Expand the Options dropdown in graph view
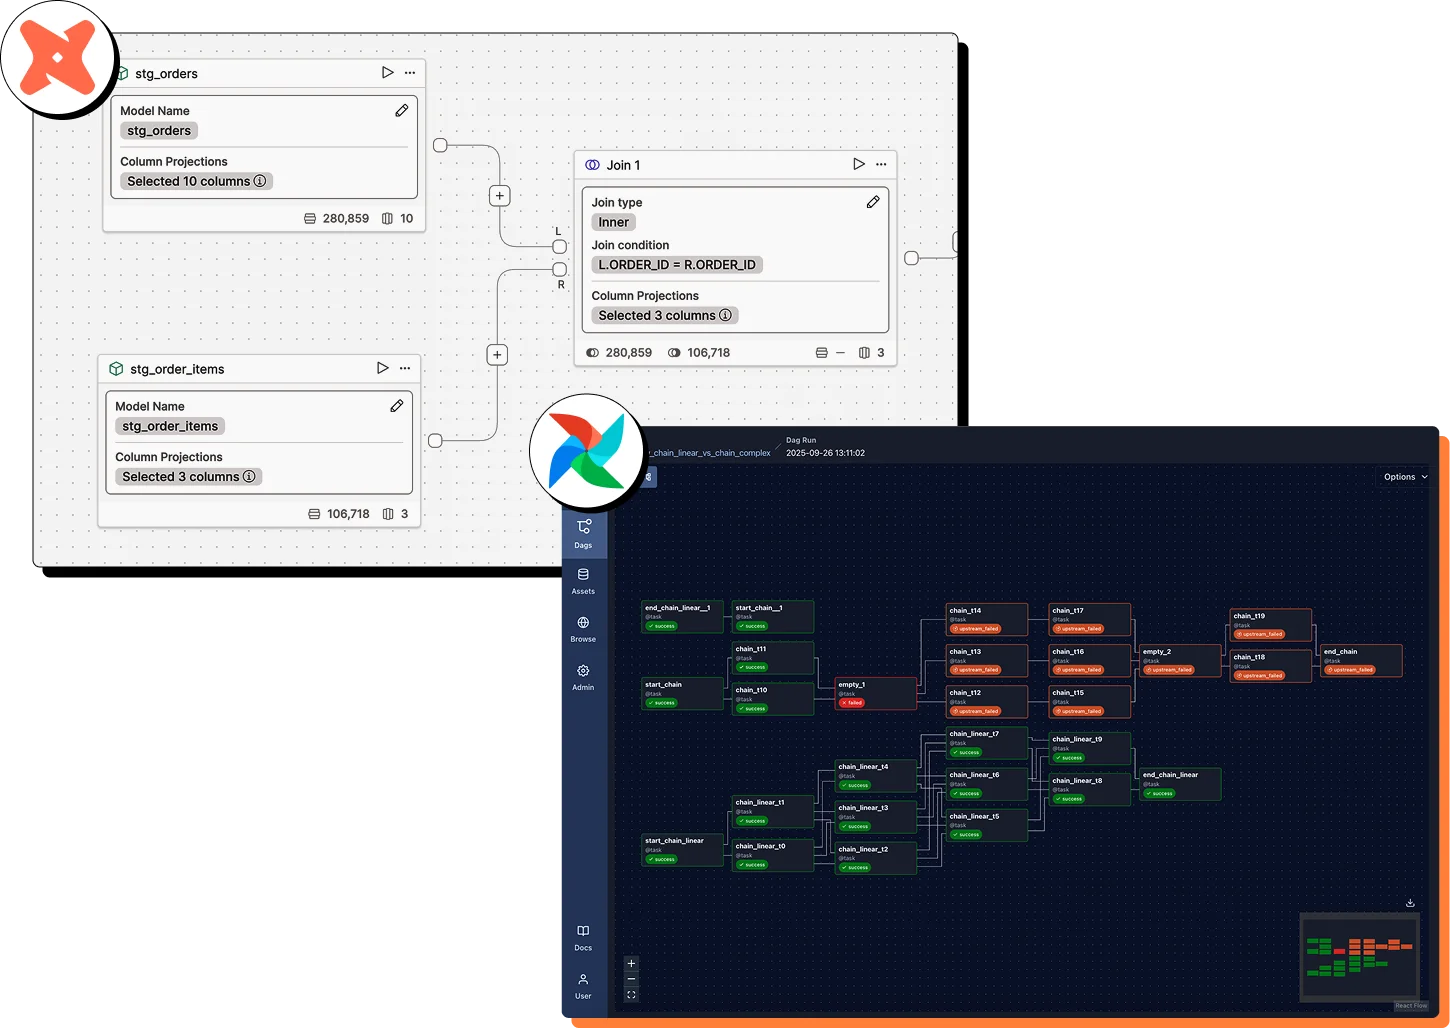The height and width of the screenshot is (1028, 1450). 1404,477
